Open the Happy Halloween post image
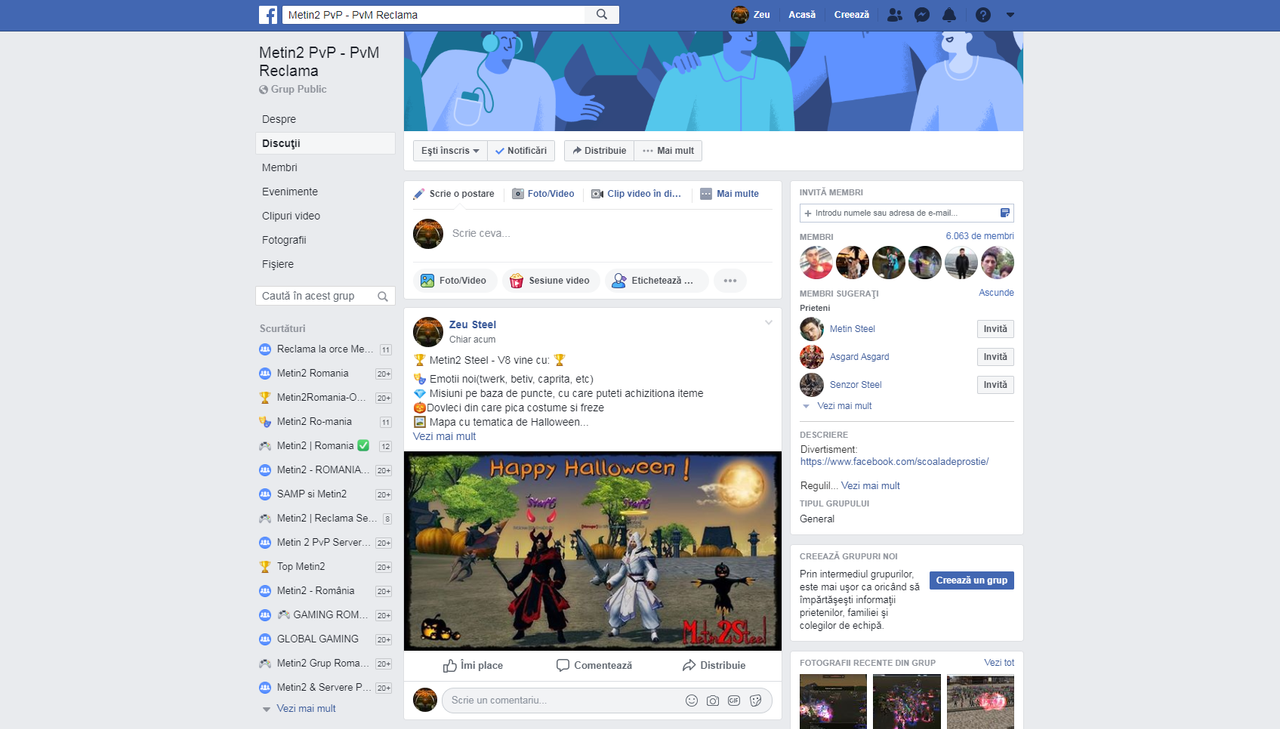The width and height of the screenshot is (1280, 729). click(x=592, y=550)
